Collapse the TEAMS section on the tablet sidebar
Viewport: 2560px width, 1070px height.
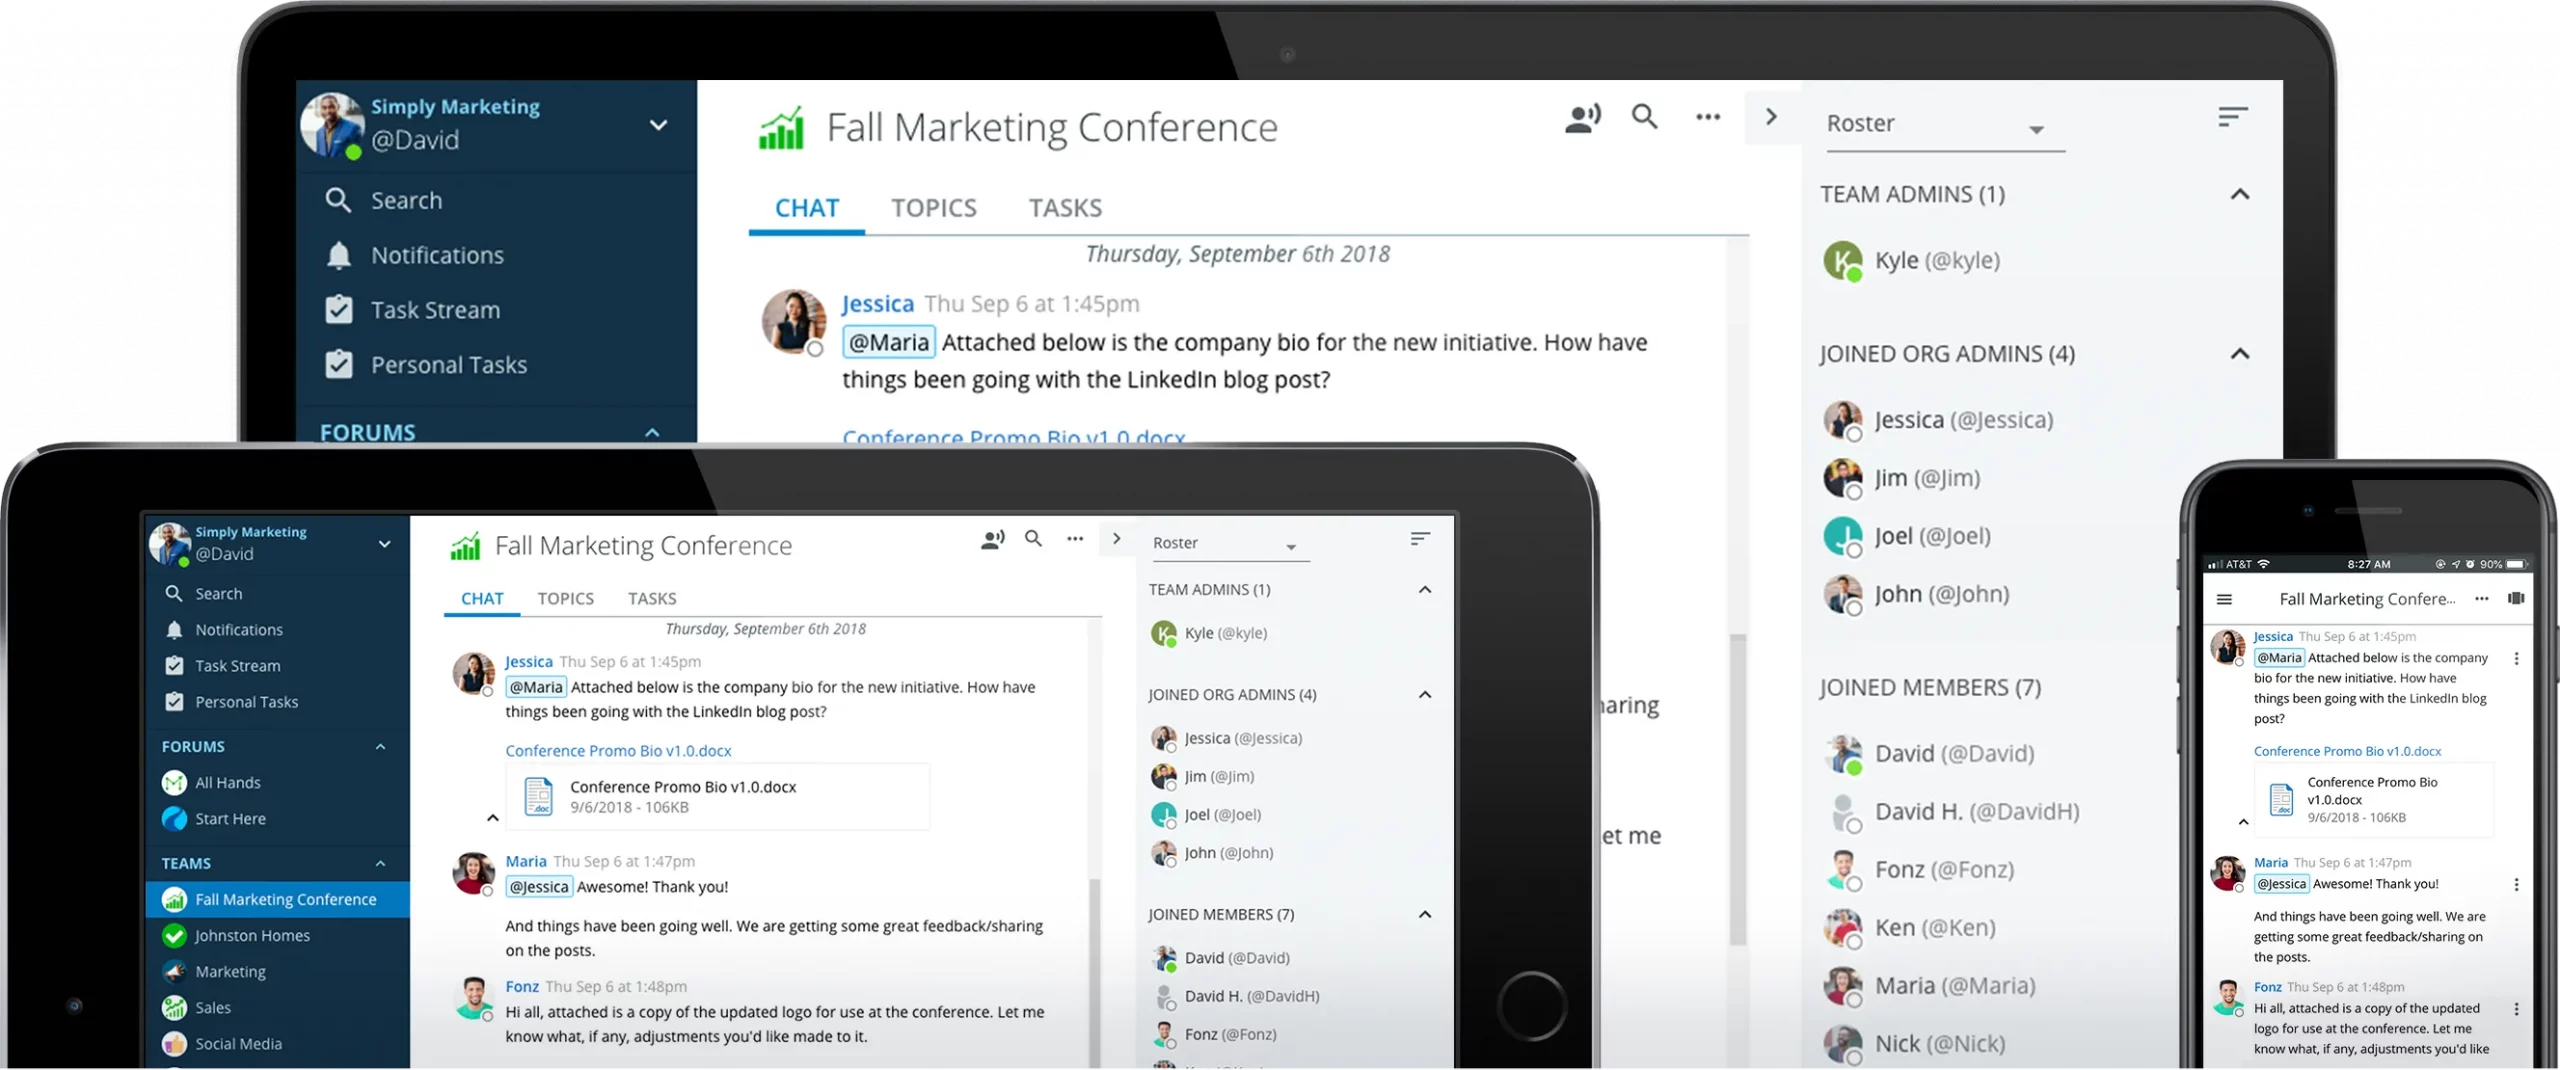pos(380,863)
